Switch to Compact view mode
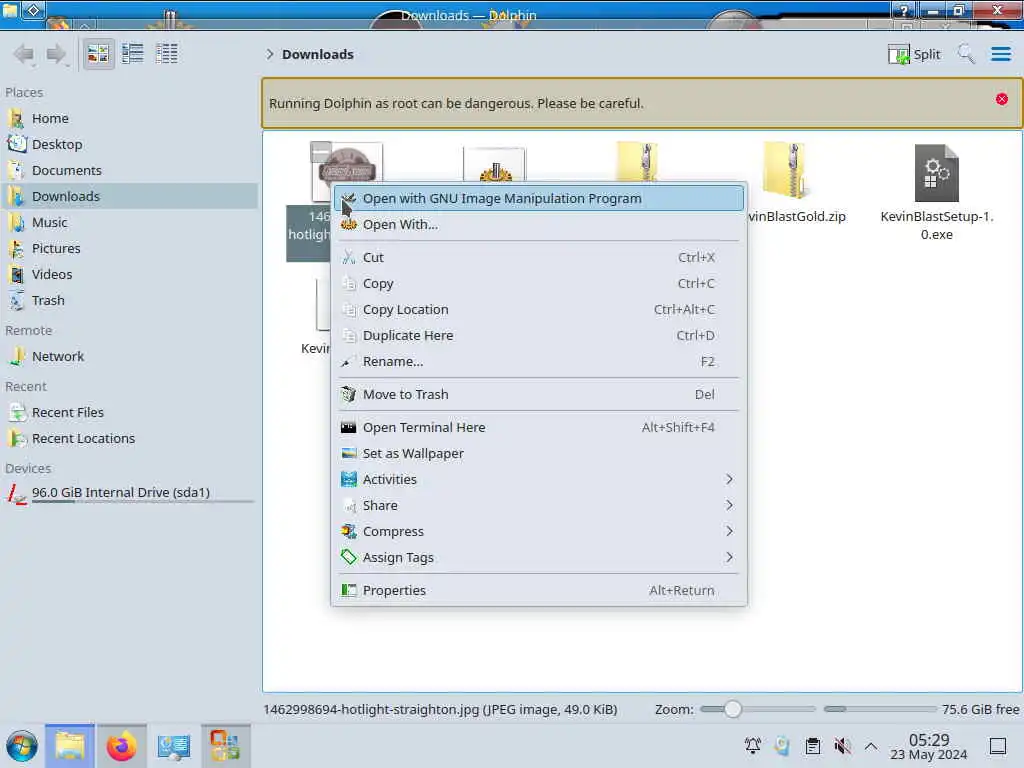1024x768 pixels. pyautogui.click(x=133, y=54)
